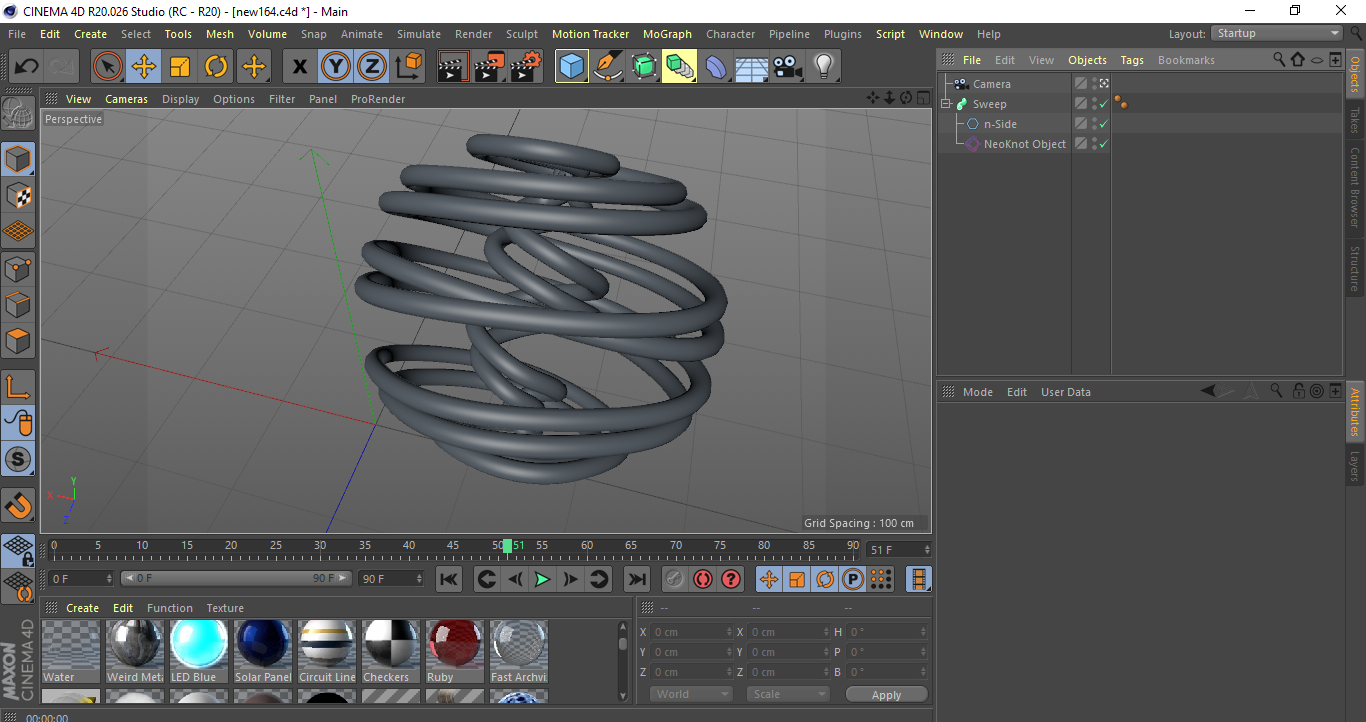Open material manager Create menu
Viewport: 1366px width, 722px height.
coord(83,608)
